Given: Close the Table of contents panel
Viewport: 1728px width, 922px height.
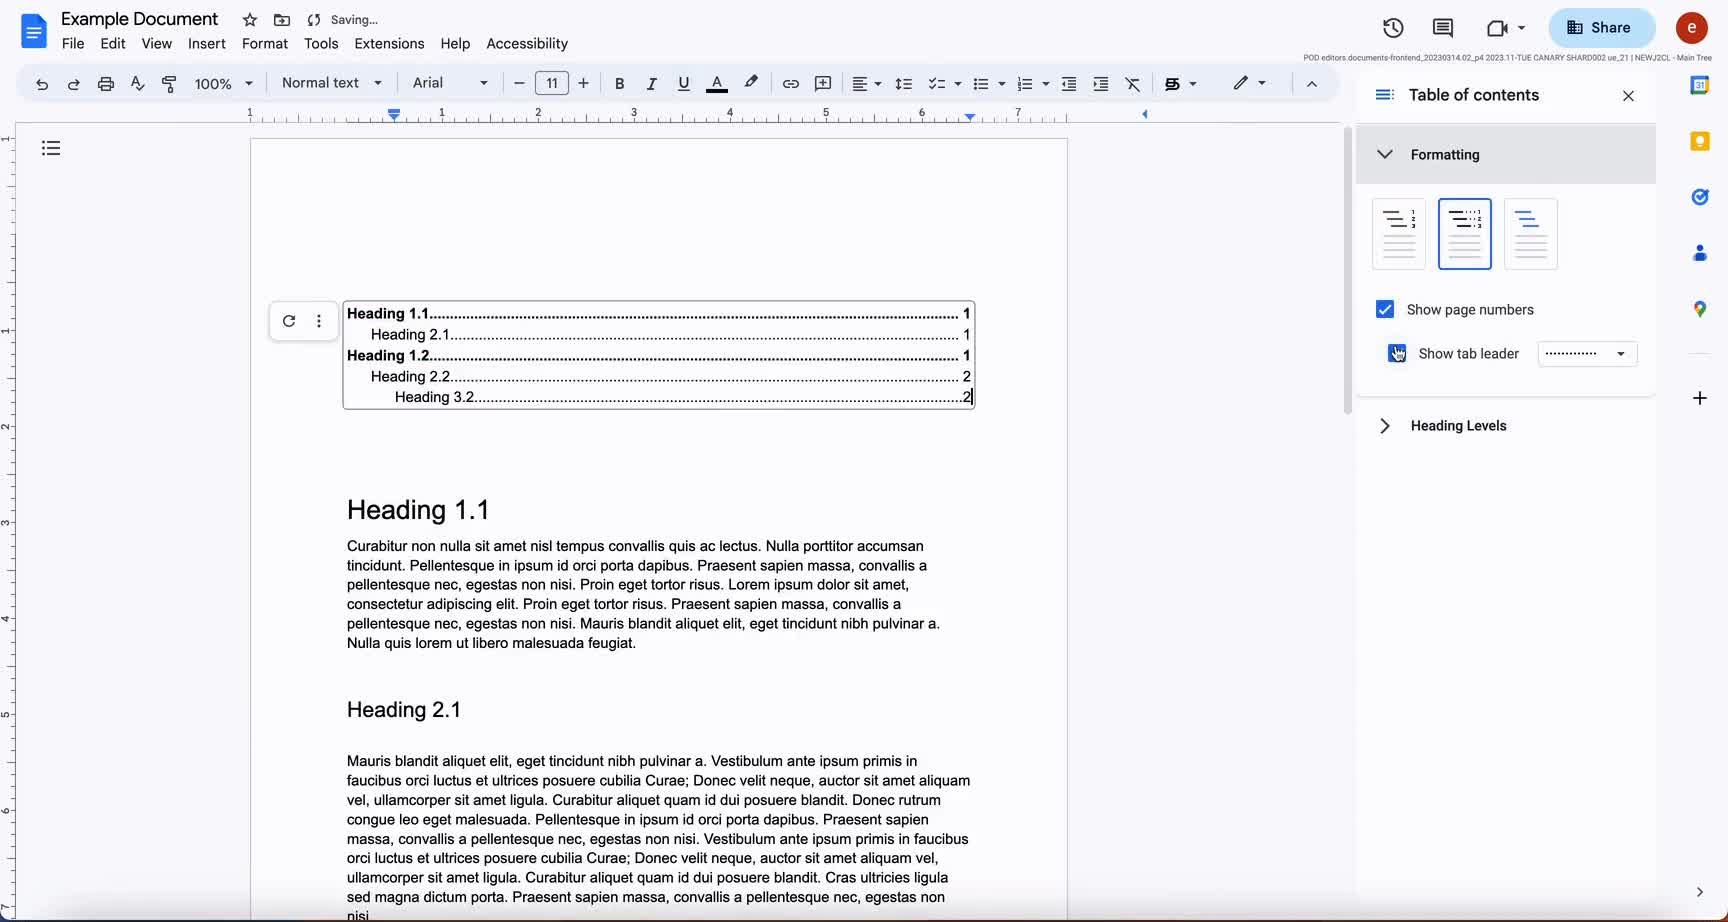Looking at the screenshot, I should tap(1628, 96).
